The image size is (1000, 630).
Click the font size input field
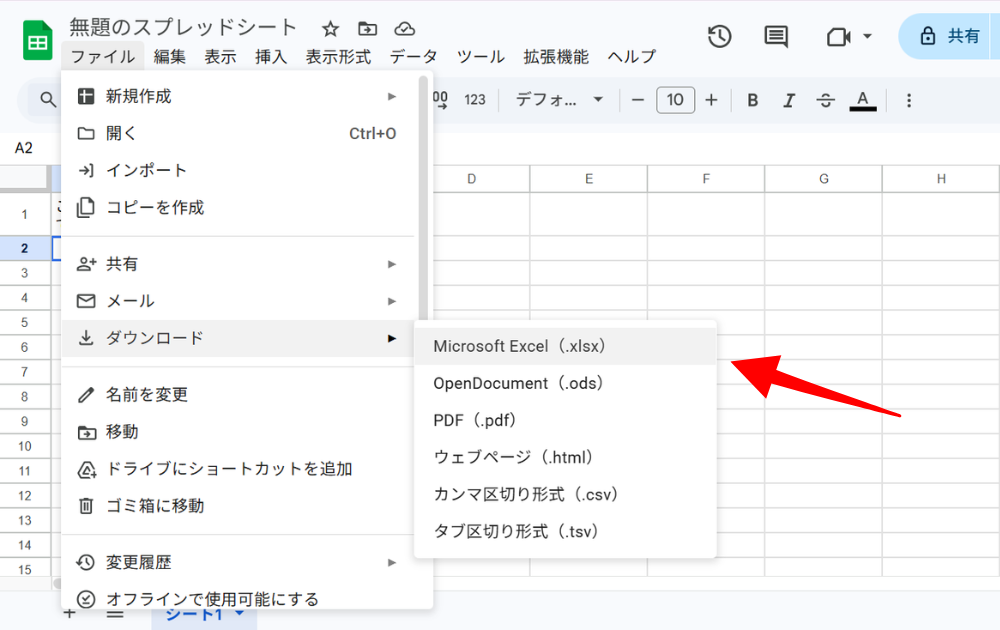pyautogui.click(x=675, y=100)
